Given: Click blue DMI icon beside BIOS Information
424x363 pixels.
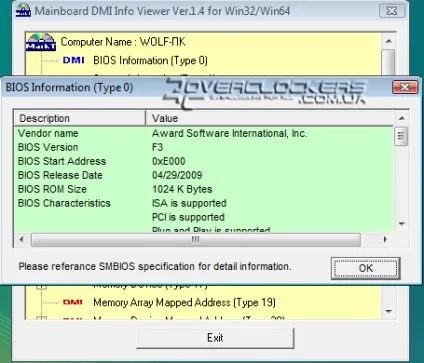Looking at the screenshot, I should click(73, 60).
